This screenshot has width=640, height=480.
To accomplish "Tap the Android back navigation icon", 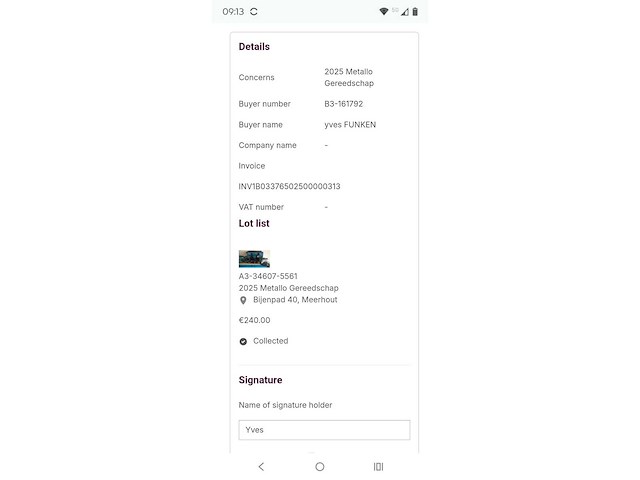I will pos(261,467).
